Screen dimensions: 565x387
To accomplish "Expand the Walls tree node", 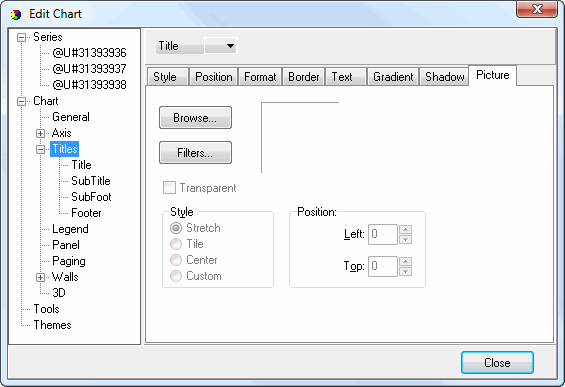I will [40, 277].
